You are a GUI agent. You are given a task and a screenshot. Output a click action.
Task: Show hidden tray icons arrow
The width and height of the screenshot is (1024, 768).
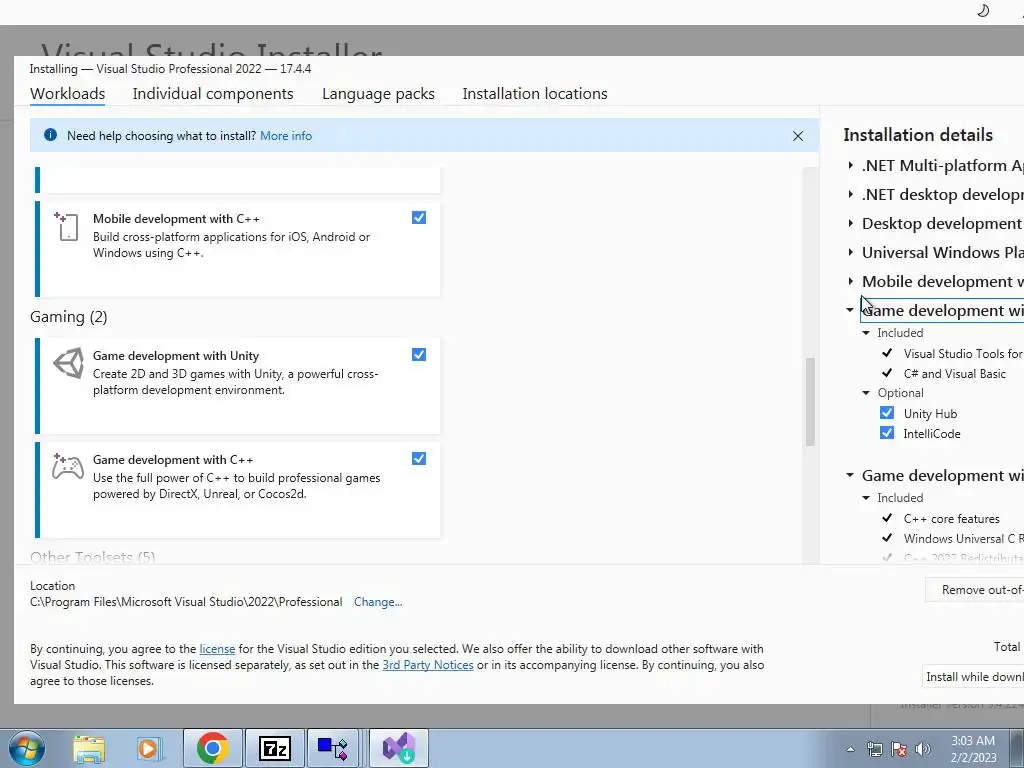(850, 749)
